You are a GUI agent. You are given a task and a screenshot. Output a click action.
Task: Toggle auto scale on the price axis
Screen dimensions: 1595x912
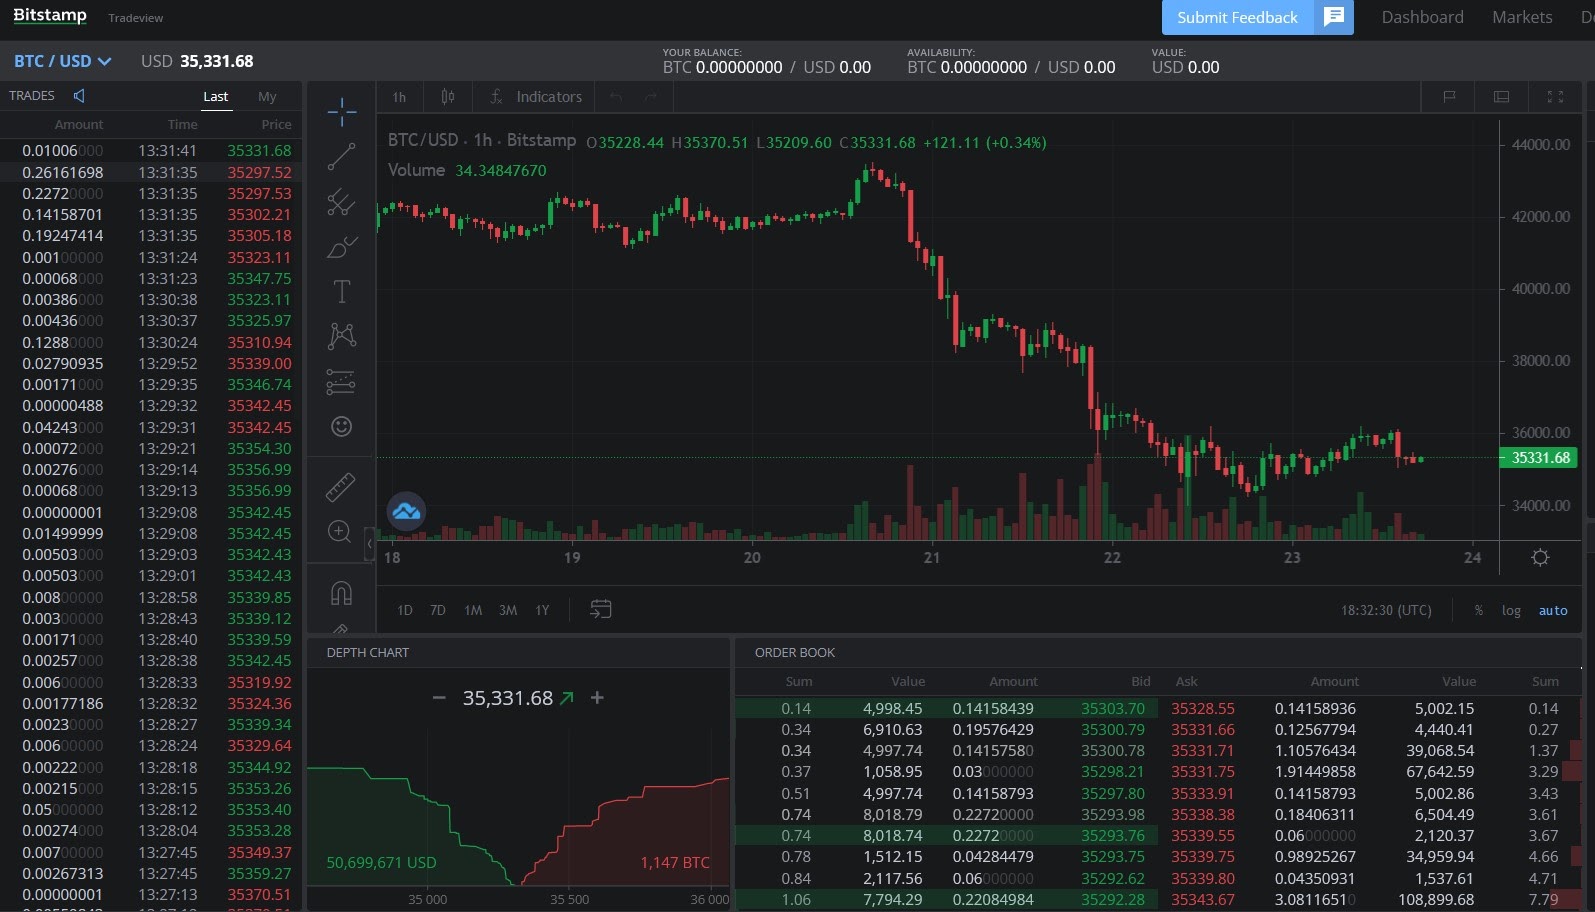[1552, 610]
